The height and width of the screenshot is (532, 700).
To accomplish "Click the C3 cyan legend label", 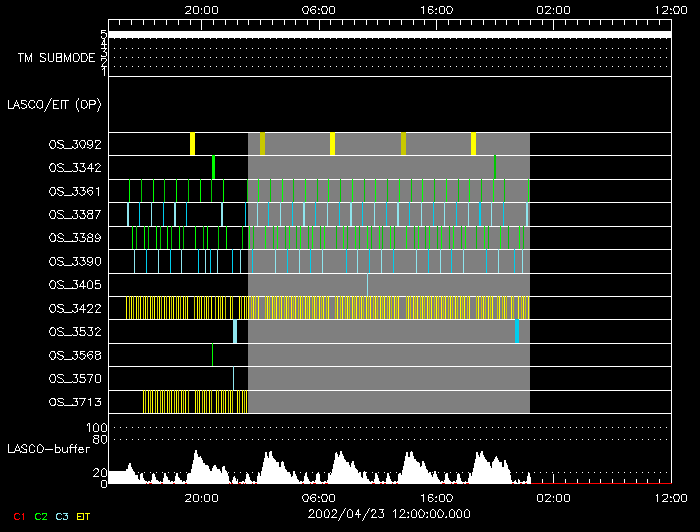I will [x=62, y=517].
